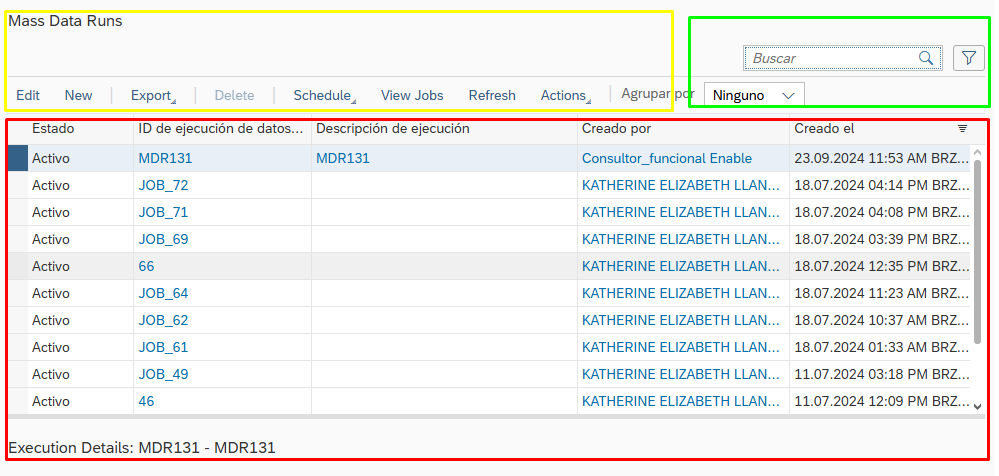
Task: Open the Export dropdown menu
Action: pyautogui.click(x=152, y=95)
